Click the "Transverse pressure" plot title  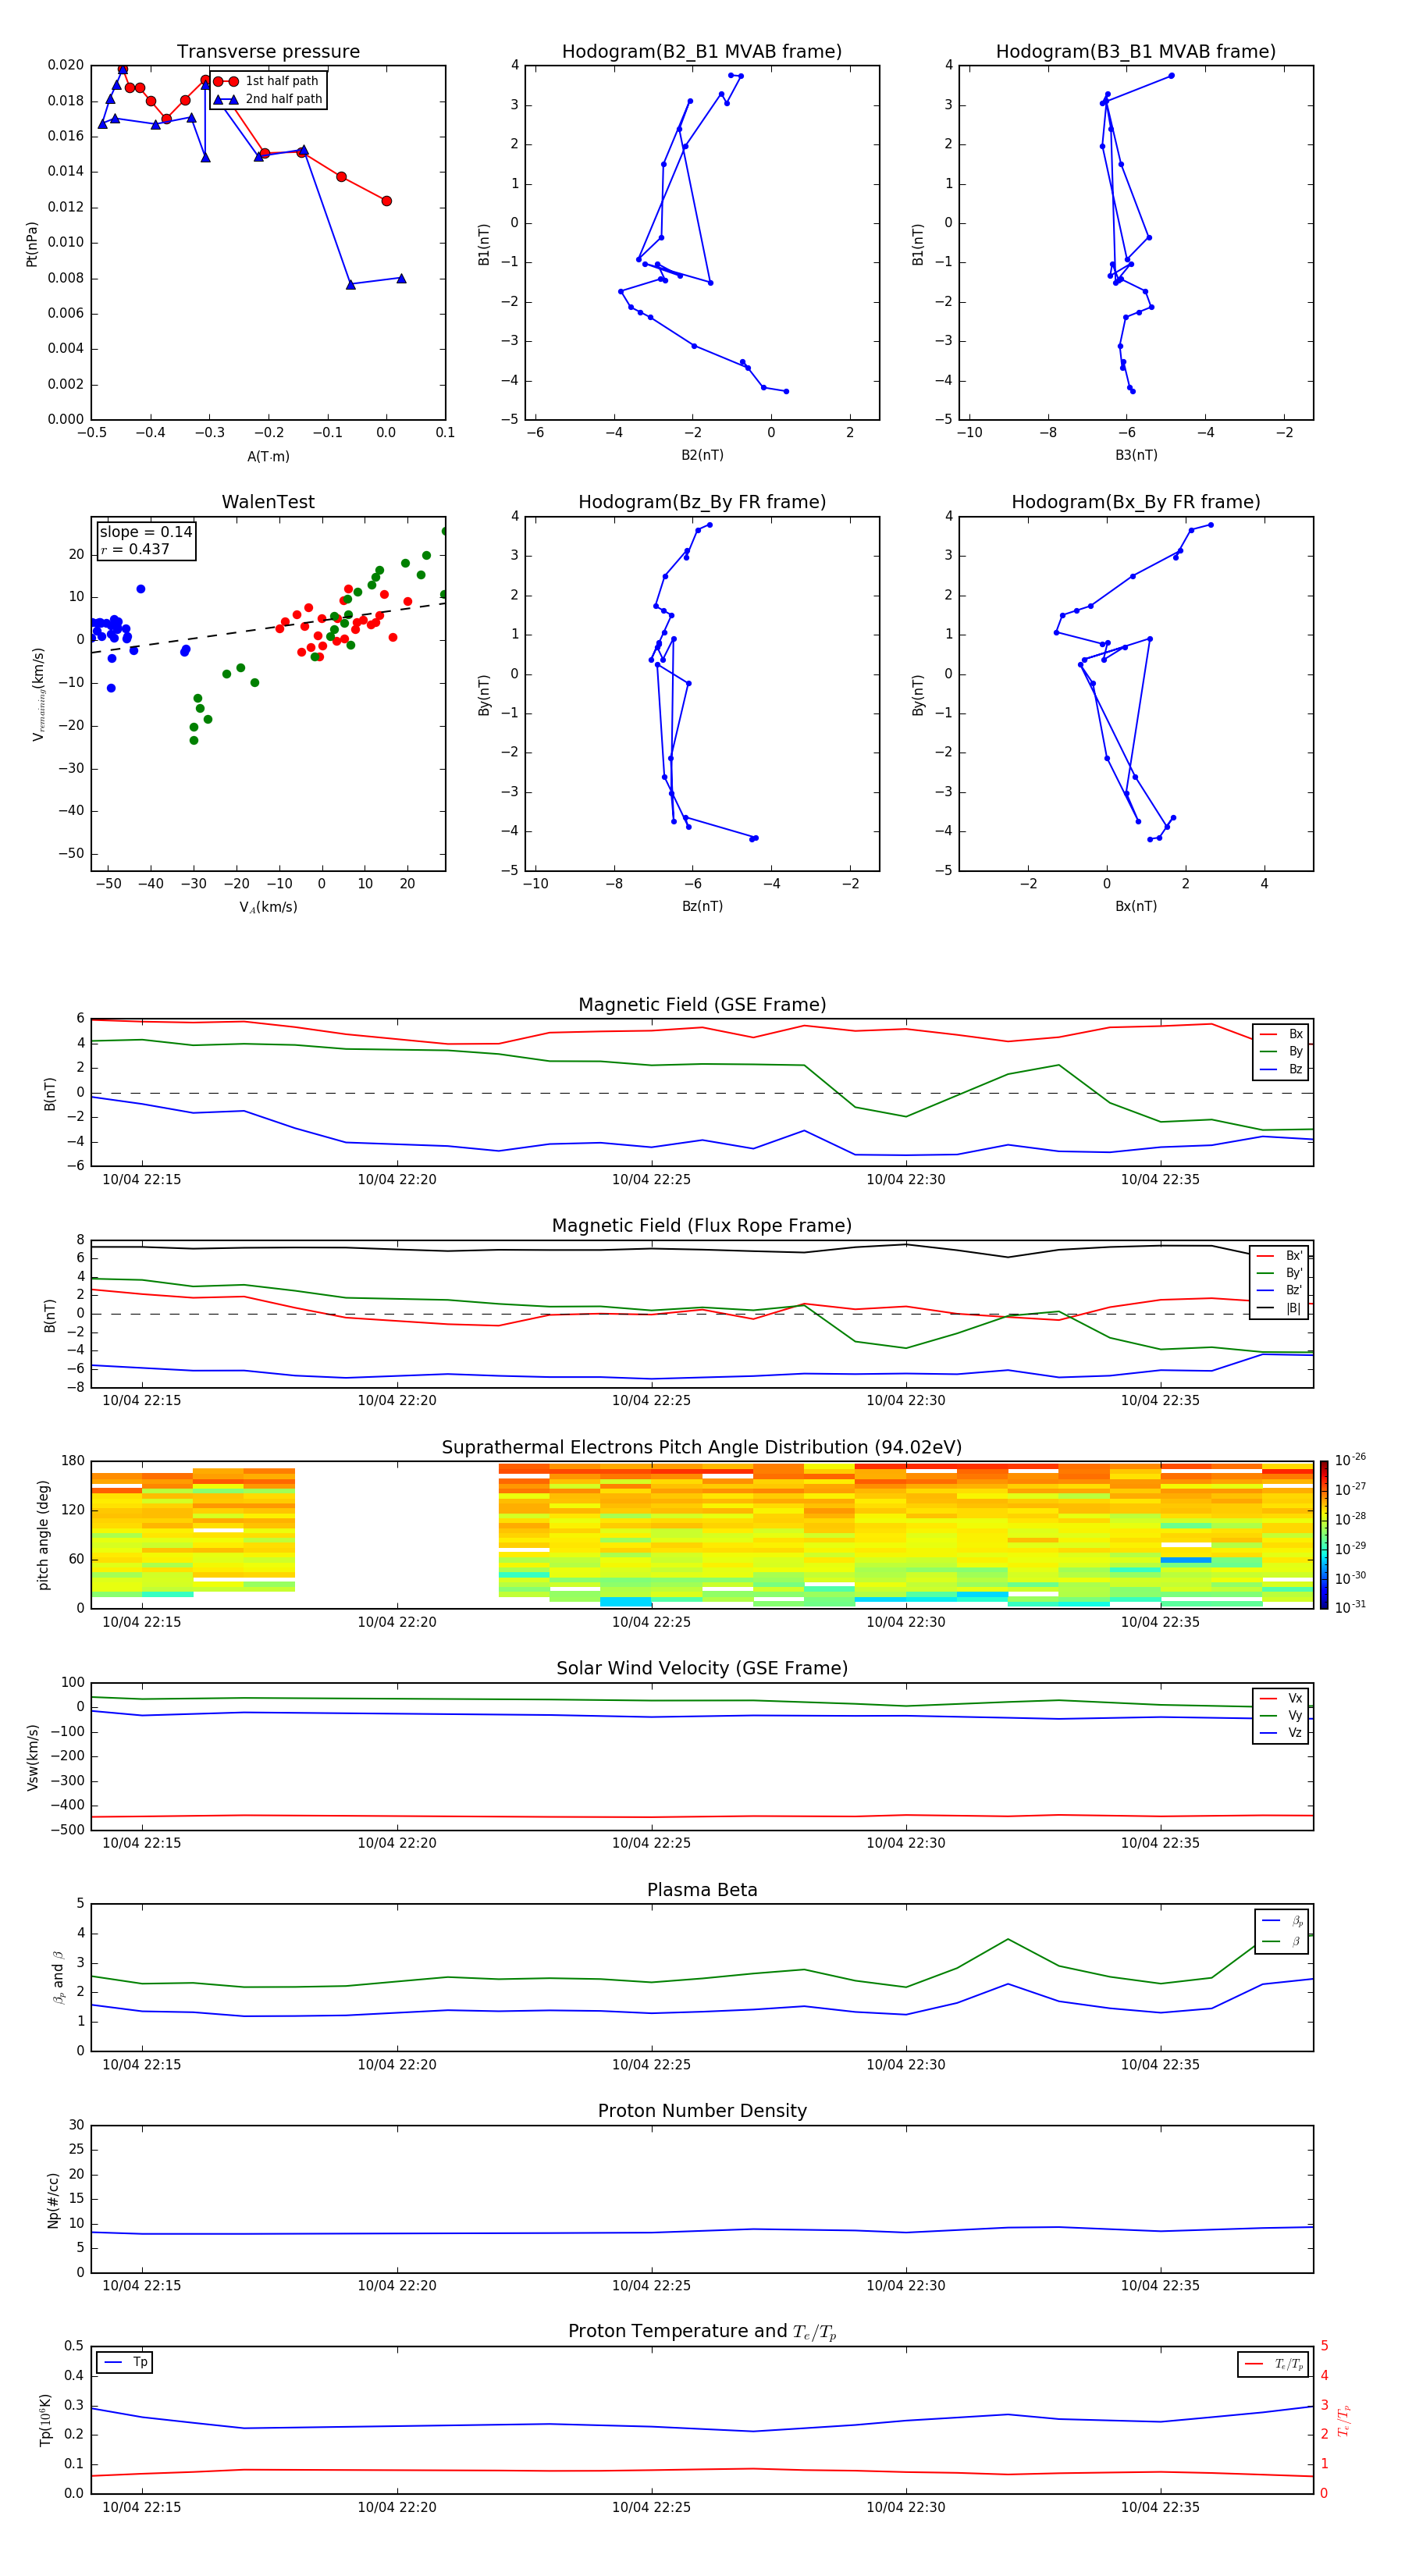(x=268, y=52)
